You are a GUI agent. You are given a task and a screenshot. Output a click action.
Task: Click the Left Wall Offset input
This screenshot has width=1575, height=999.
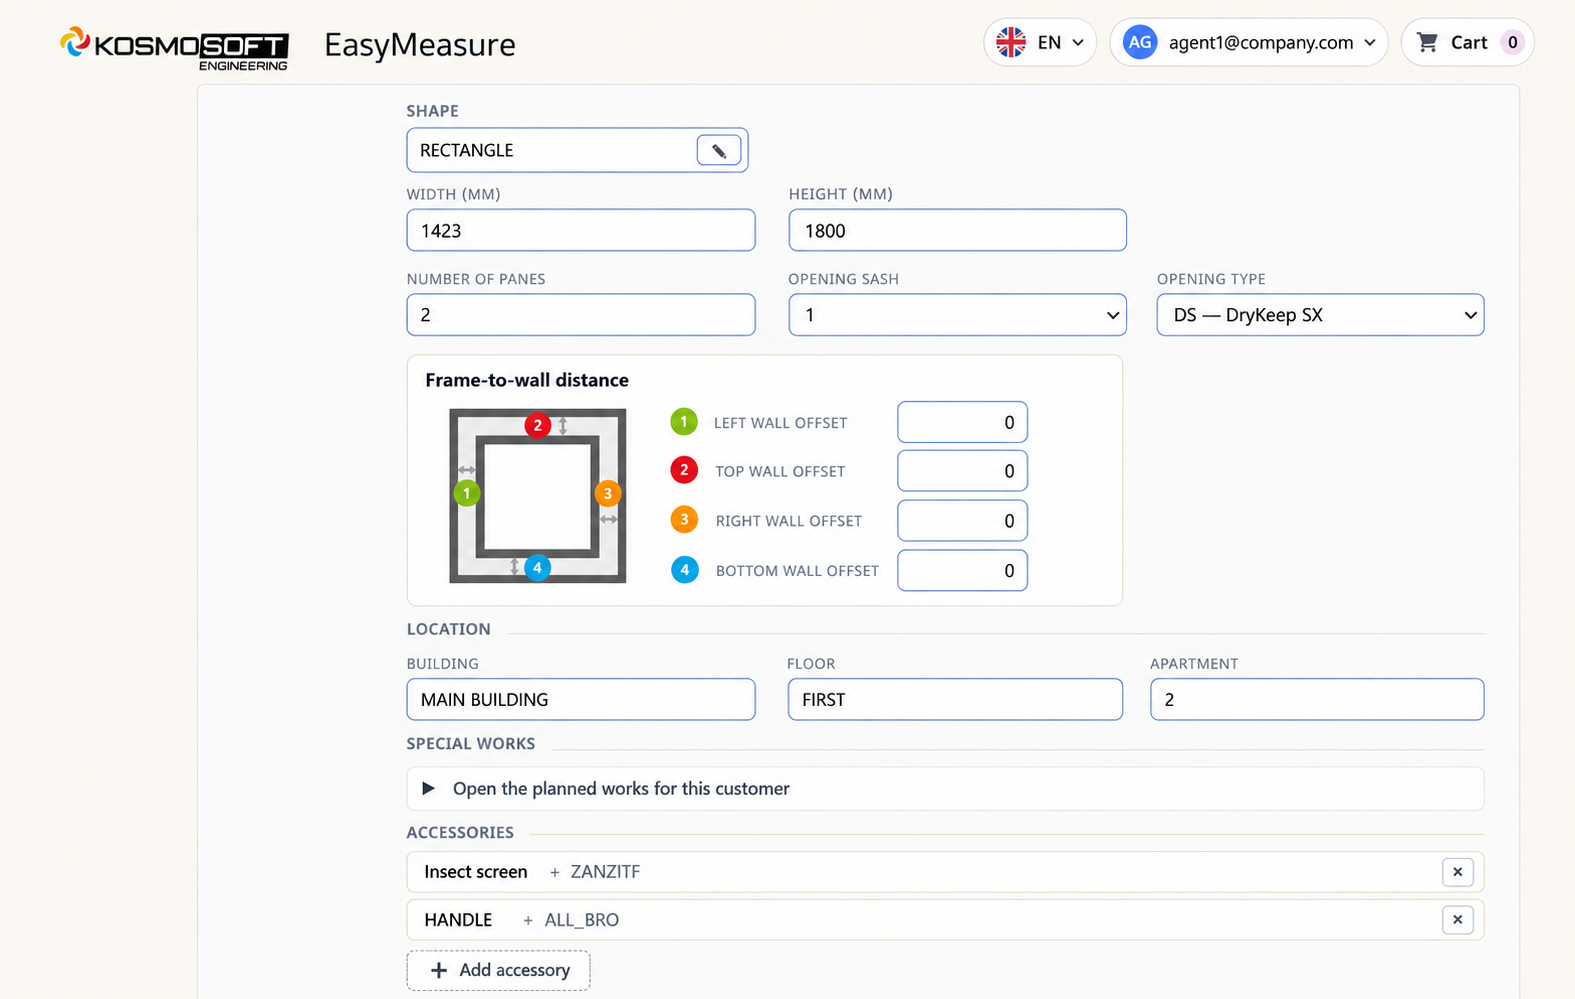click(962, 422)
